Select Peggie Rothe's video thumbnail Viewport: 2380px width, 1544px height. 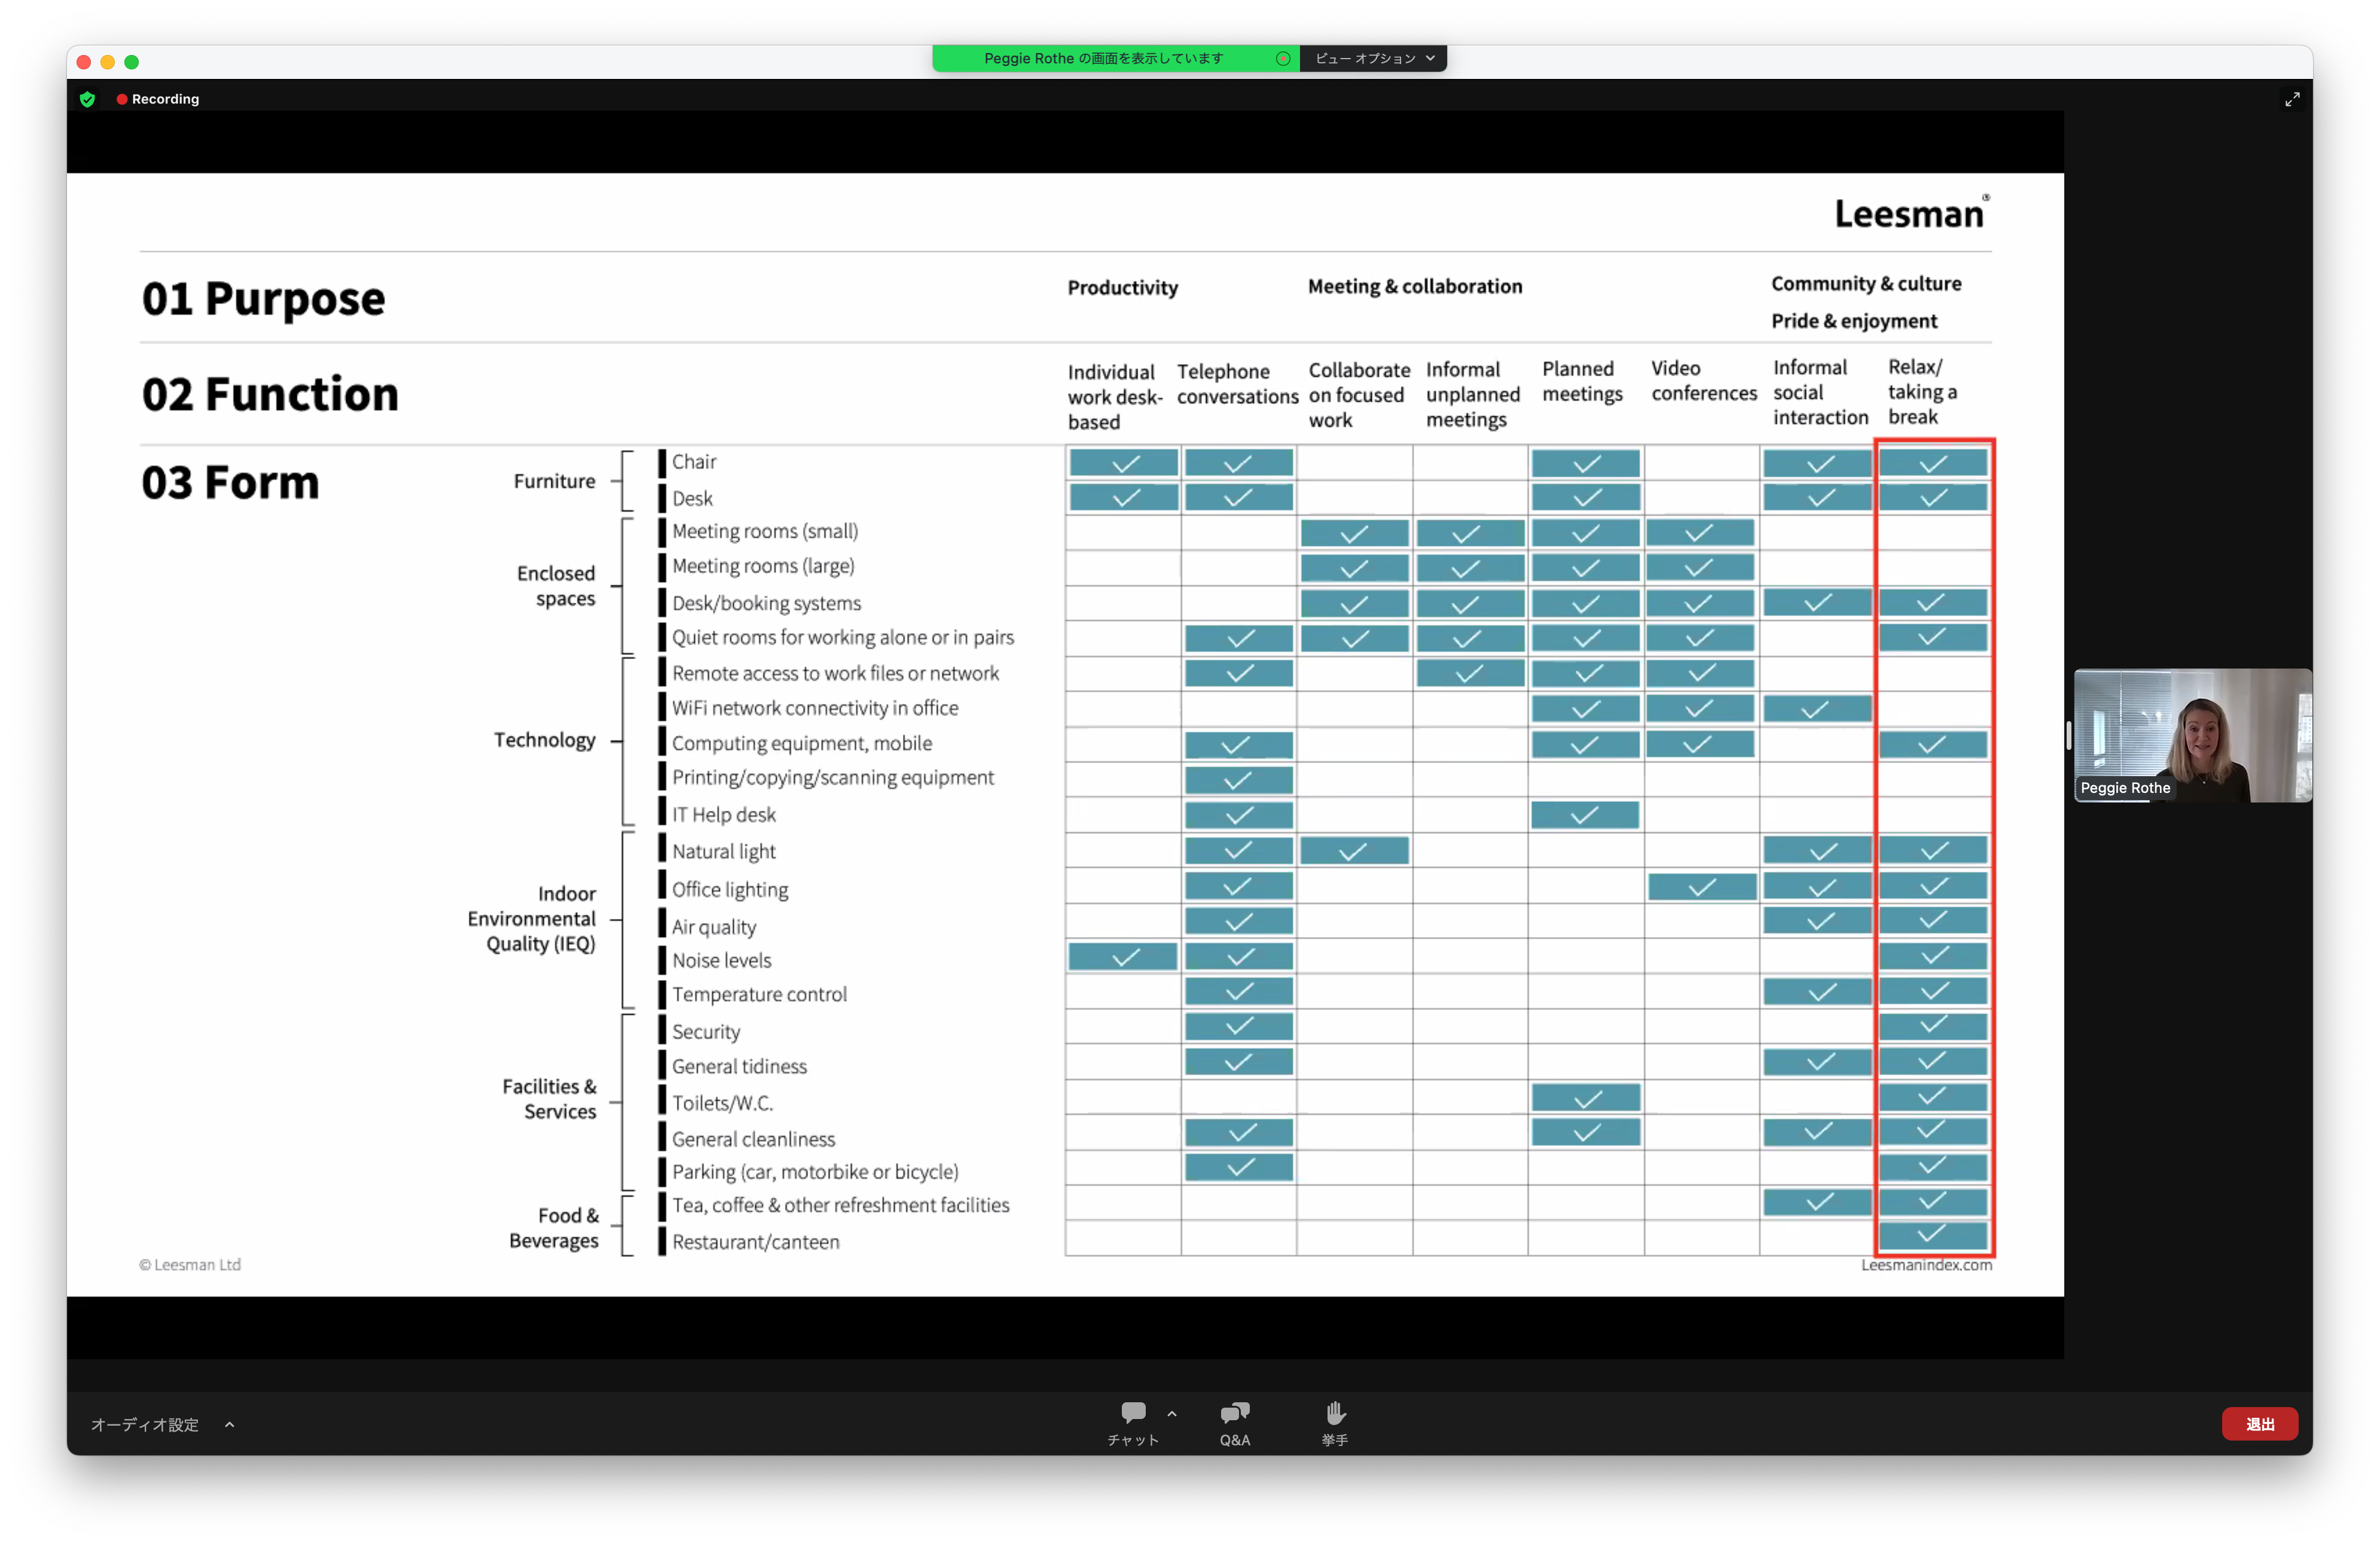[x=2193, y=735]
